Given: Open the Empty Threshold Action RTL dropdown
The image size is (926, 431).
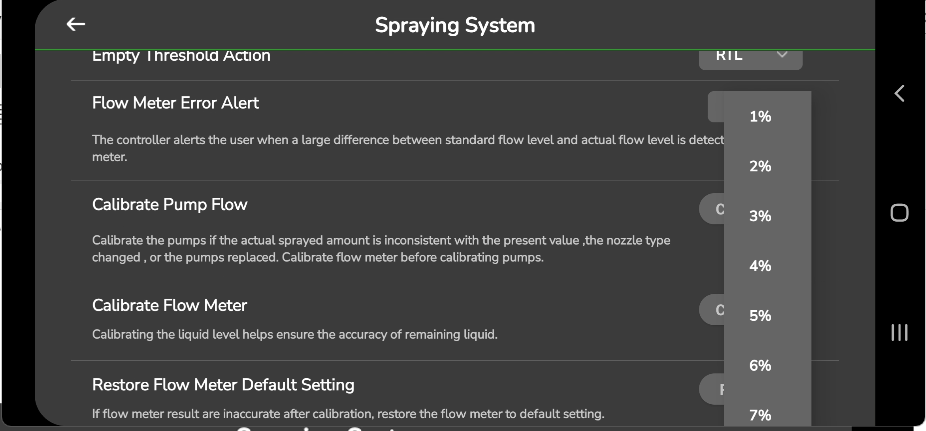Looking at the screenshot, I should 750,57.
